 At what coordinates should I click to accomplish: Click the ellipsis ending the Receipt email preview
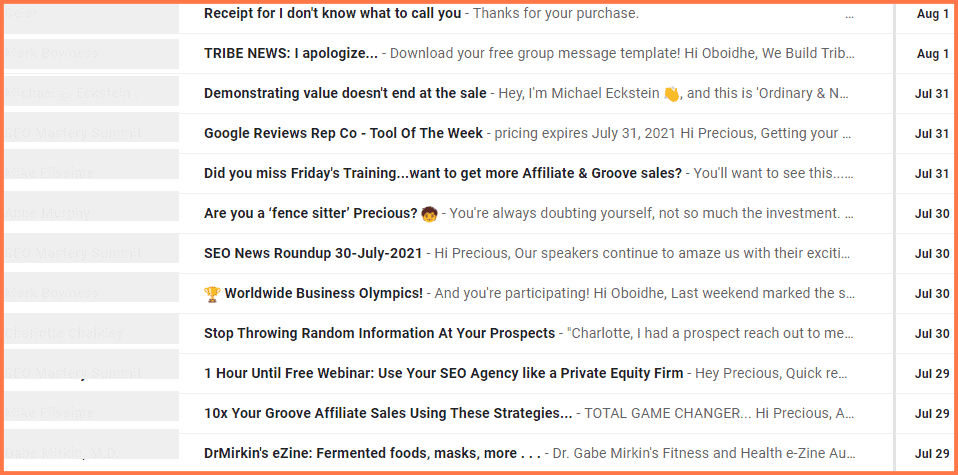click(849, 15)
